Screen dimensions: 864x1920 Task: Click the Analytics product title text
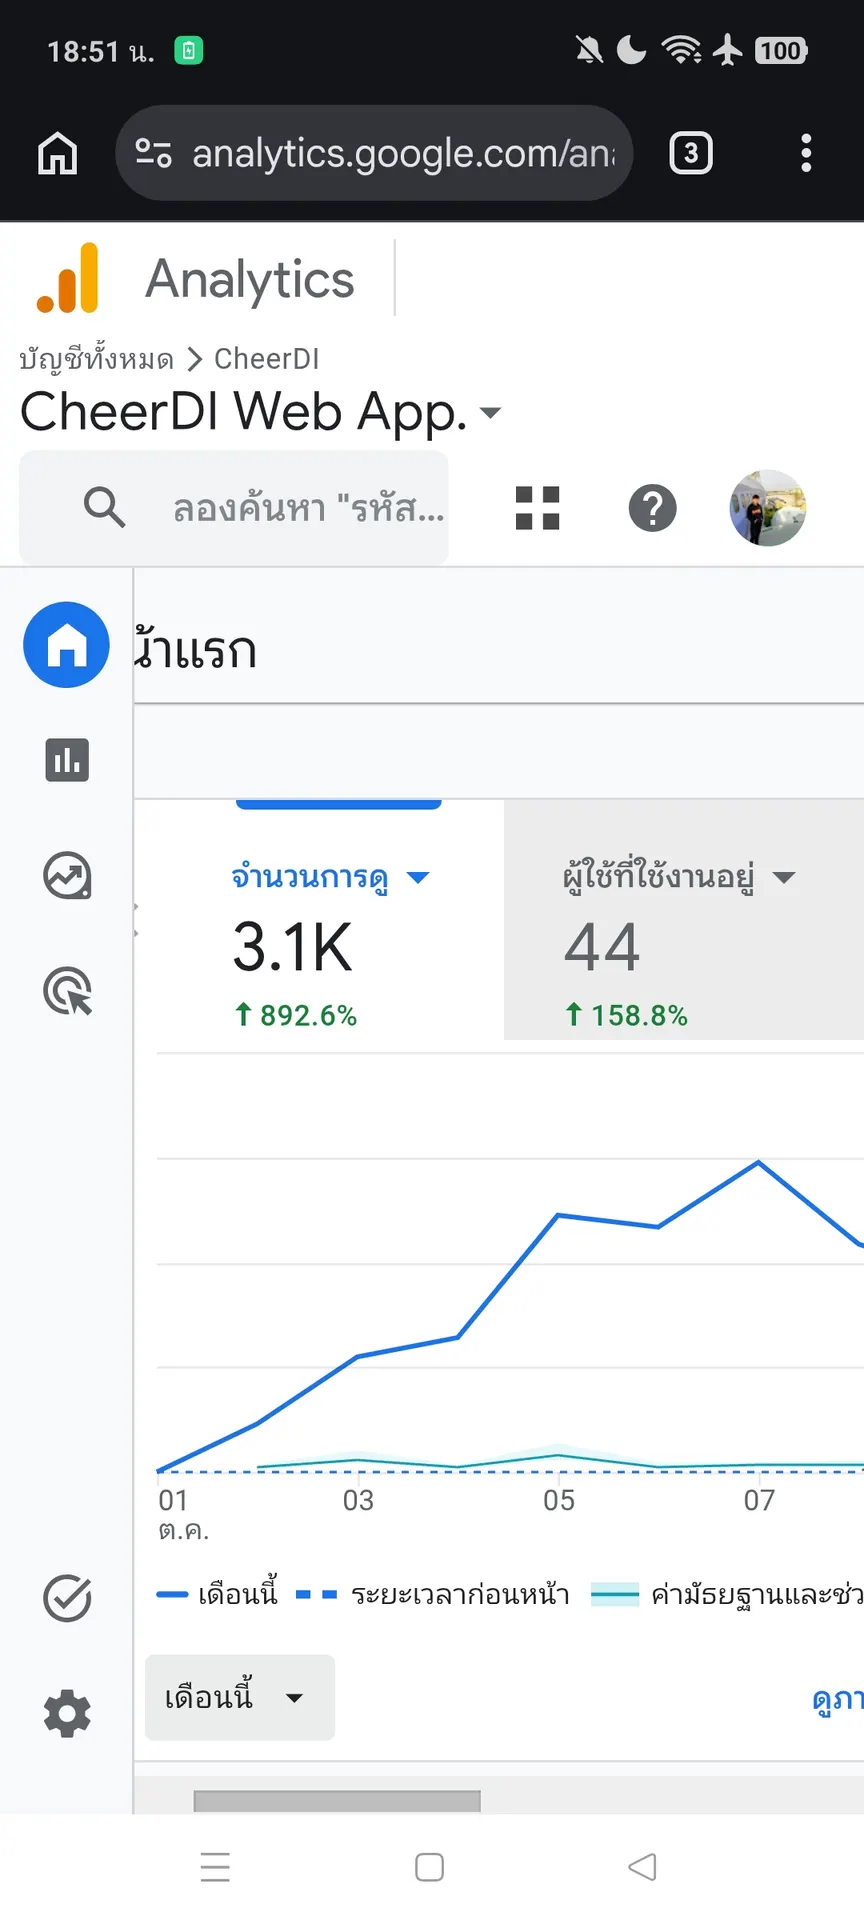(250, 280)
